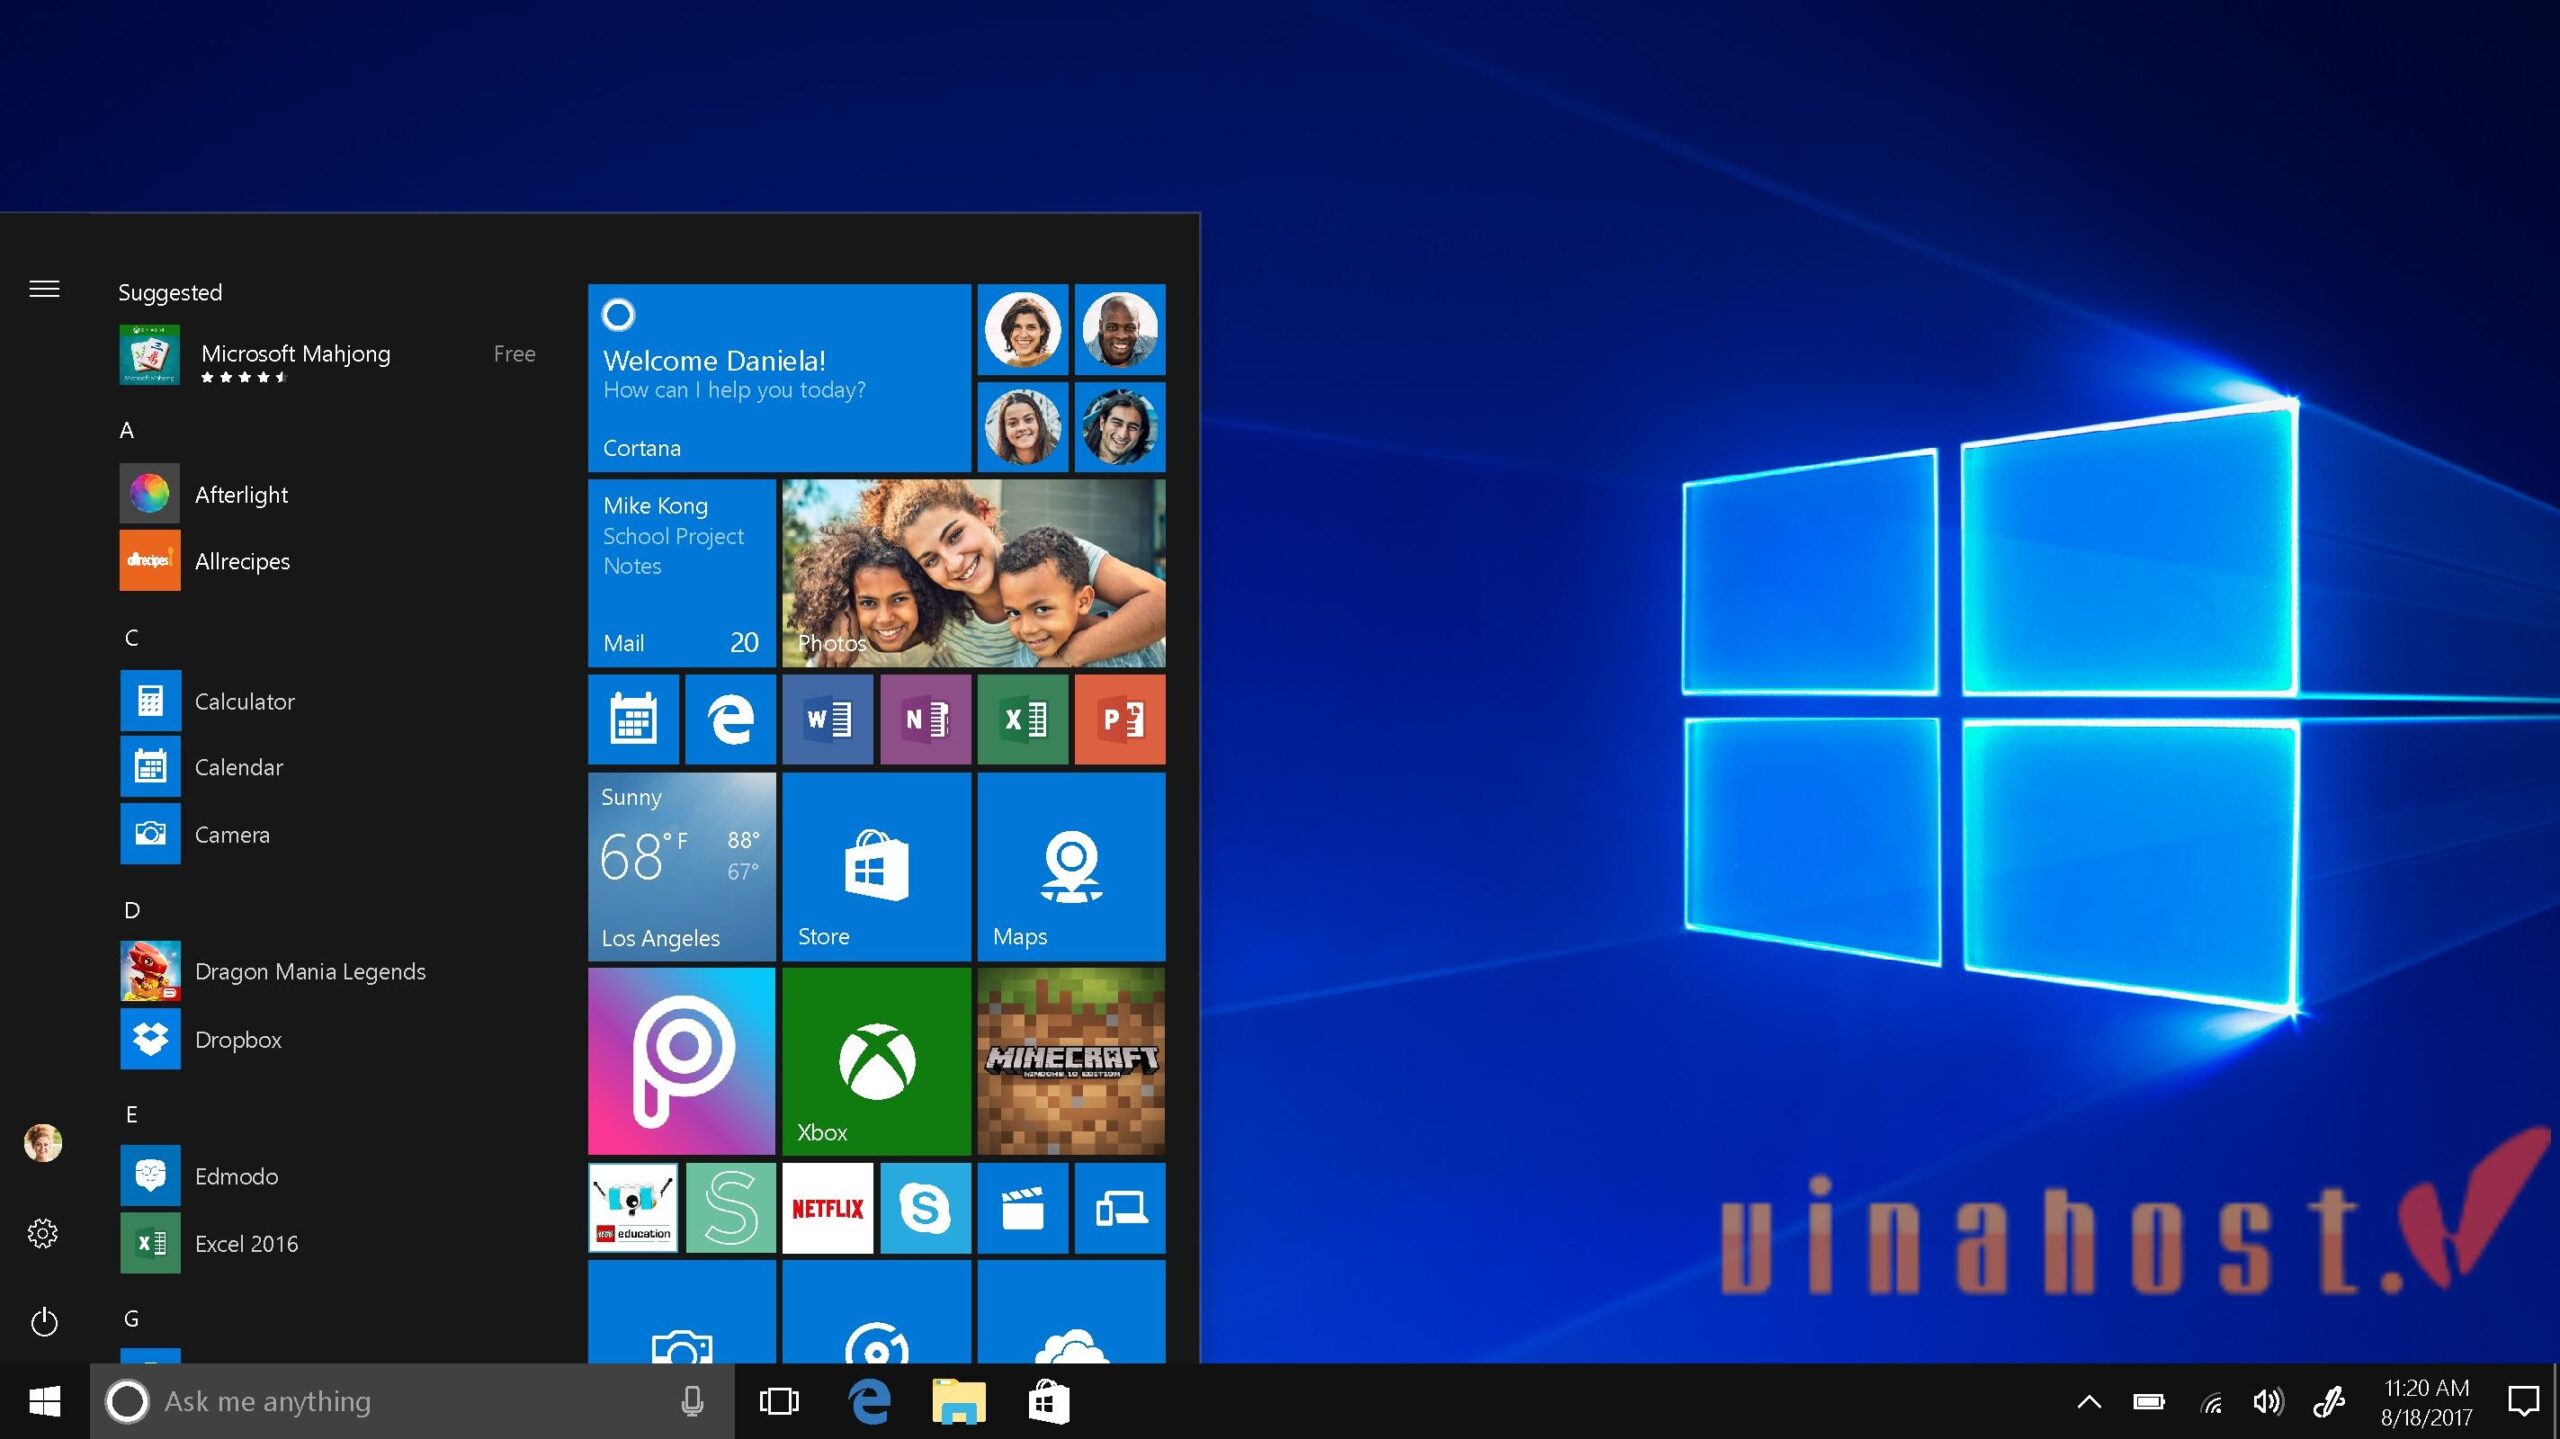
Task: Click the letter G group header
Action: (131, 1318)
